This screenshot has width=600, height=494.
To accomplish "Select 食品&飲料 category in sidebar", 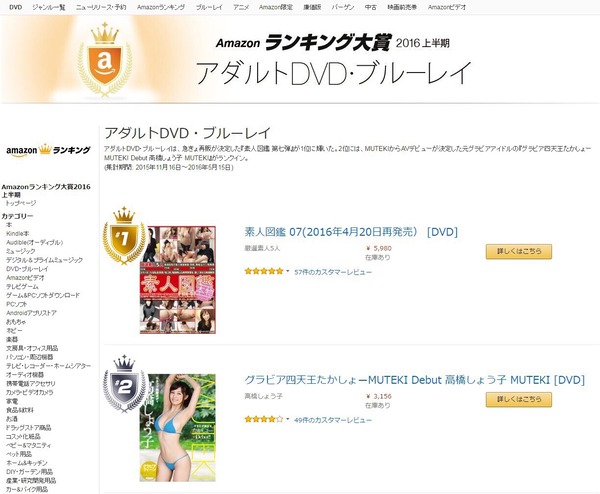I will coord(20,410).
